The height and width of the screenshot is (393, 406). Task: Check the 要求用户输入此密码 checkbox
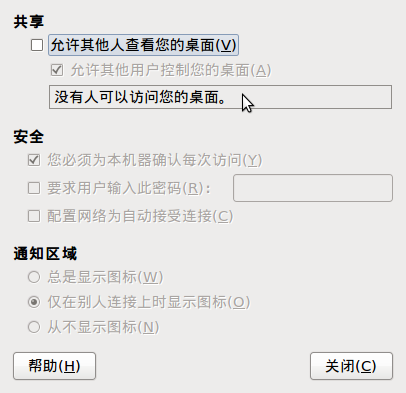34,188
